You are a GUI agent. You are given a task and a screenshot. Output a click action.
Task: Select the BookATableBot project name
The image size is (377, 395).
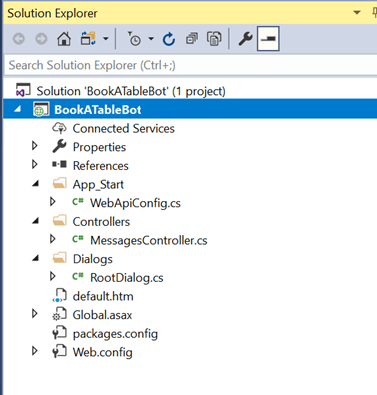[98, 110]
